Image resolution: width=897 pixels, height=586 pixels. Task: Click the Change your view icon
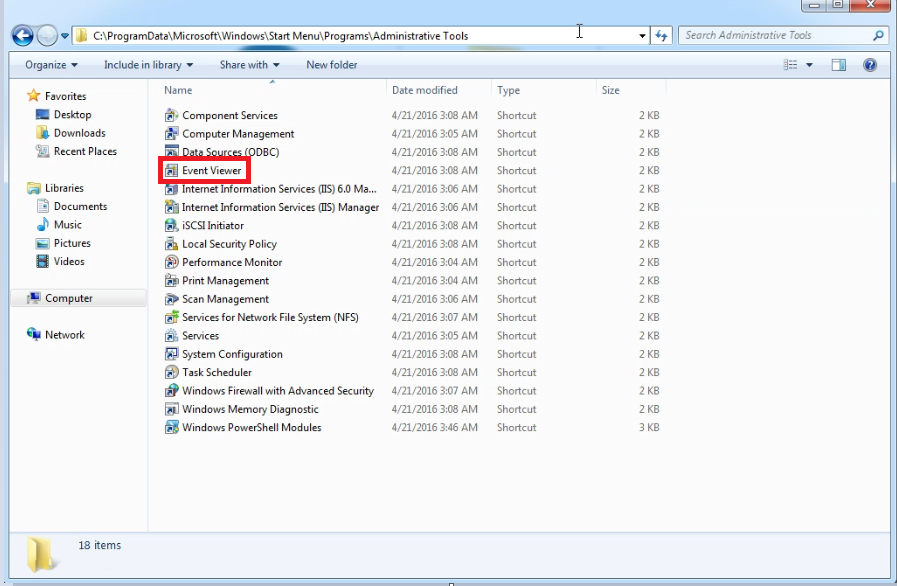click(x=791, y=65)
